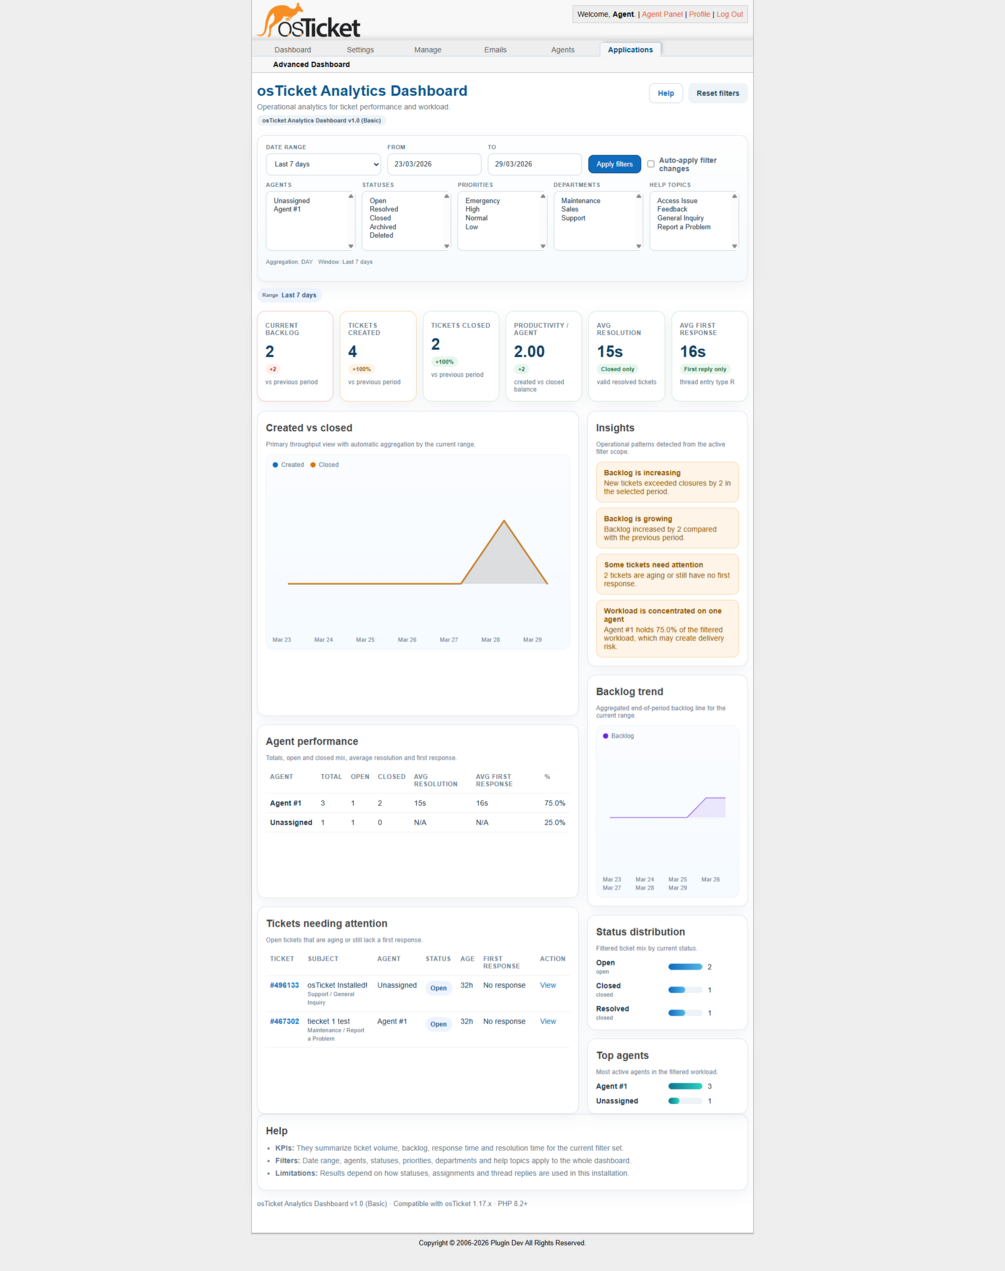
Task: Click the Open status distribution bar
Action: [x=685, y=967]
